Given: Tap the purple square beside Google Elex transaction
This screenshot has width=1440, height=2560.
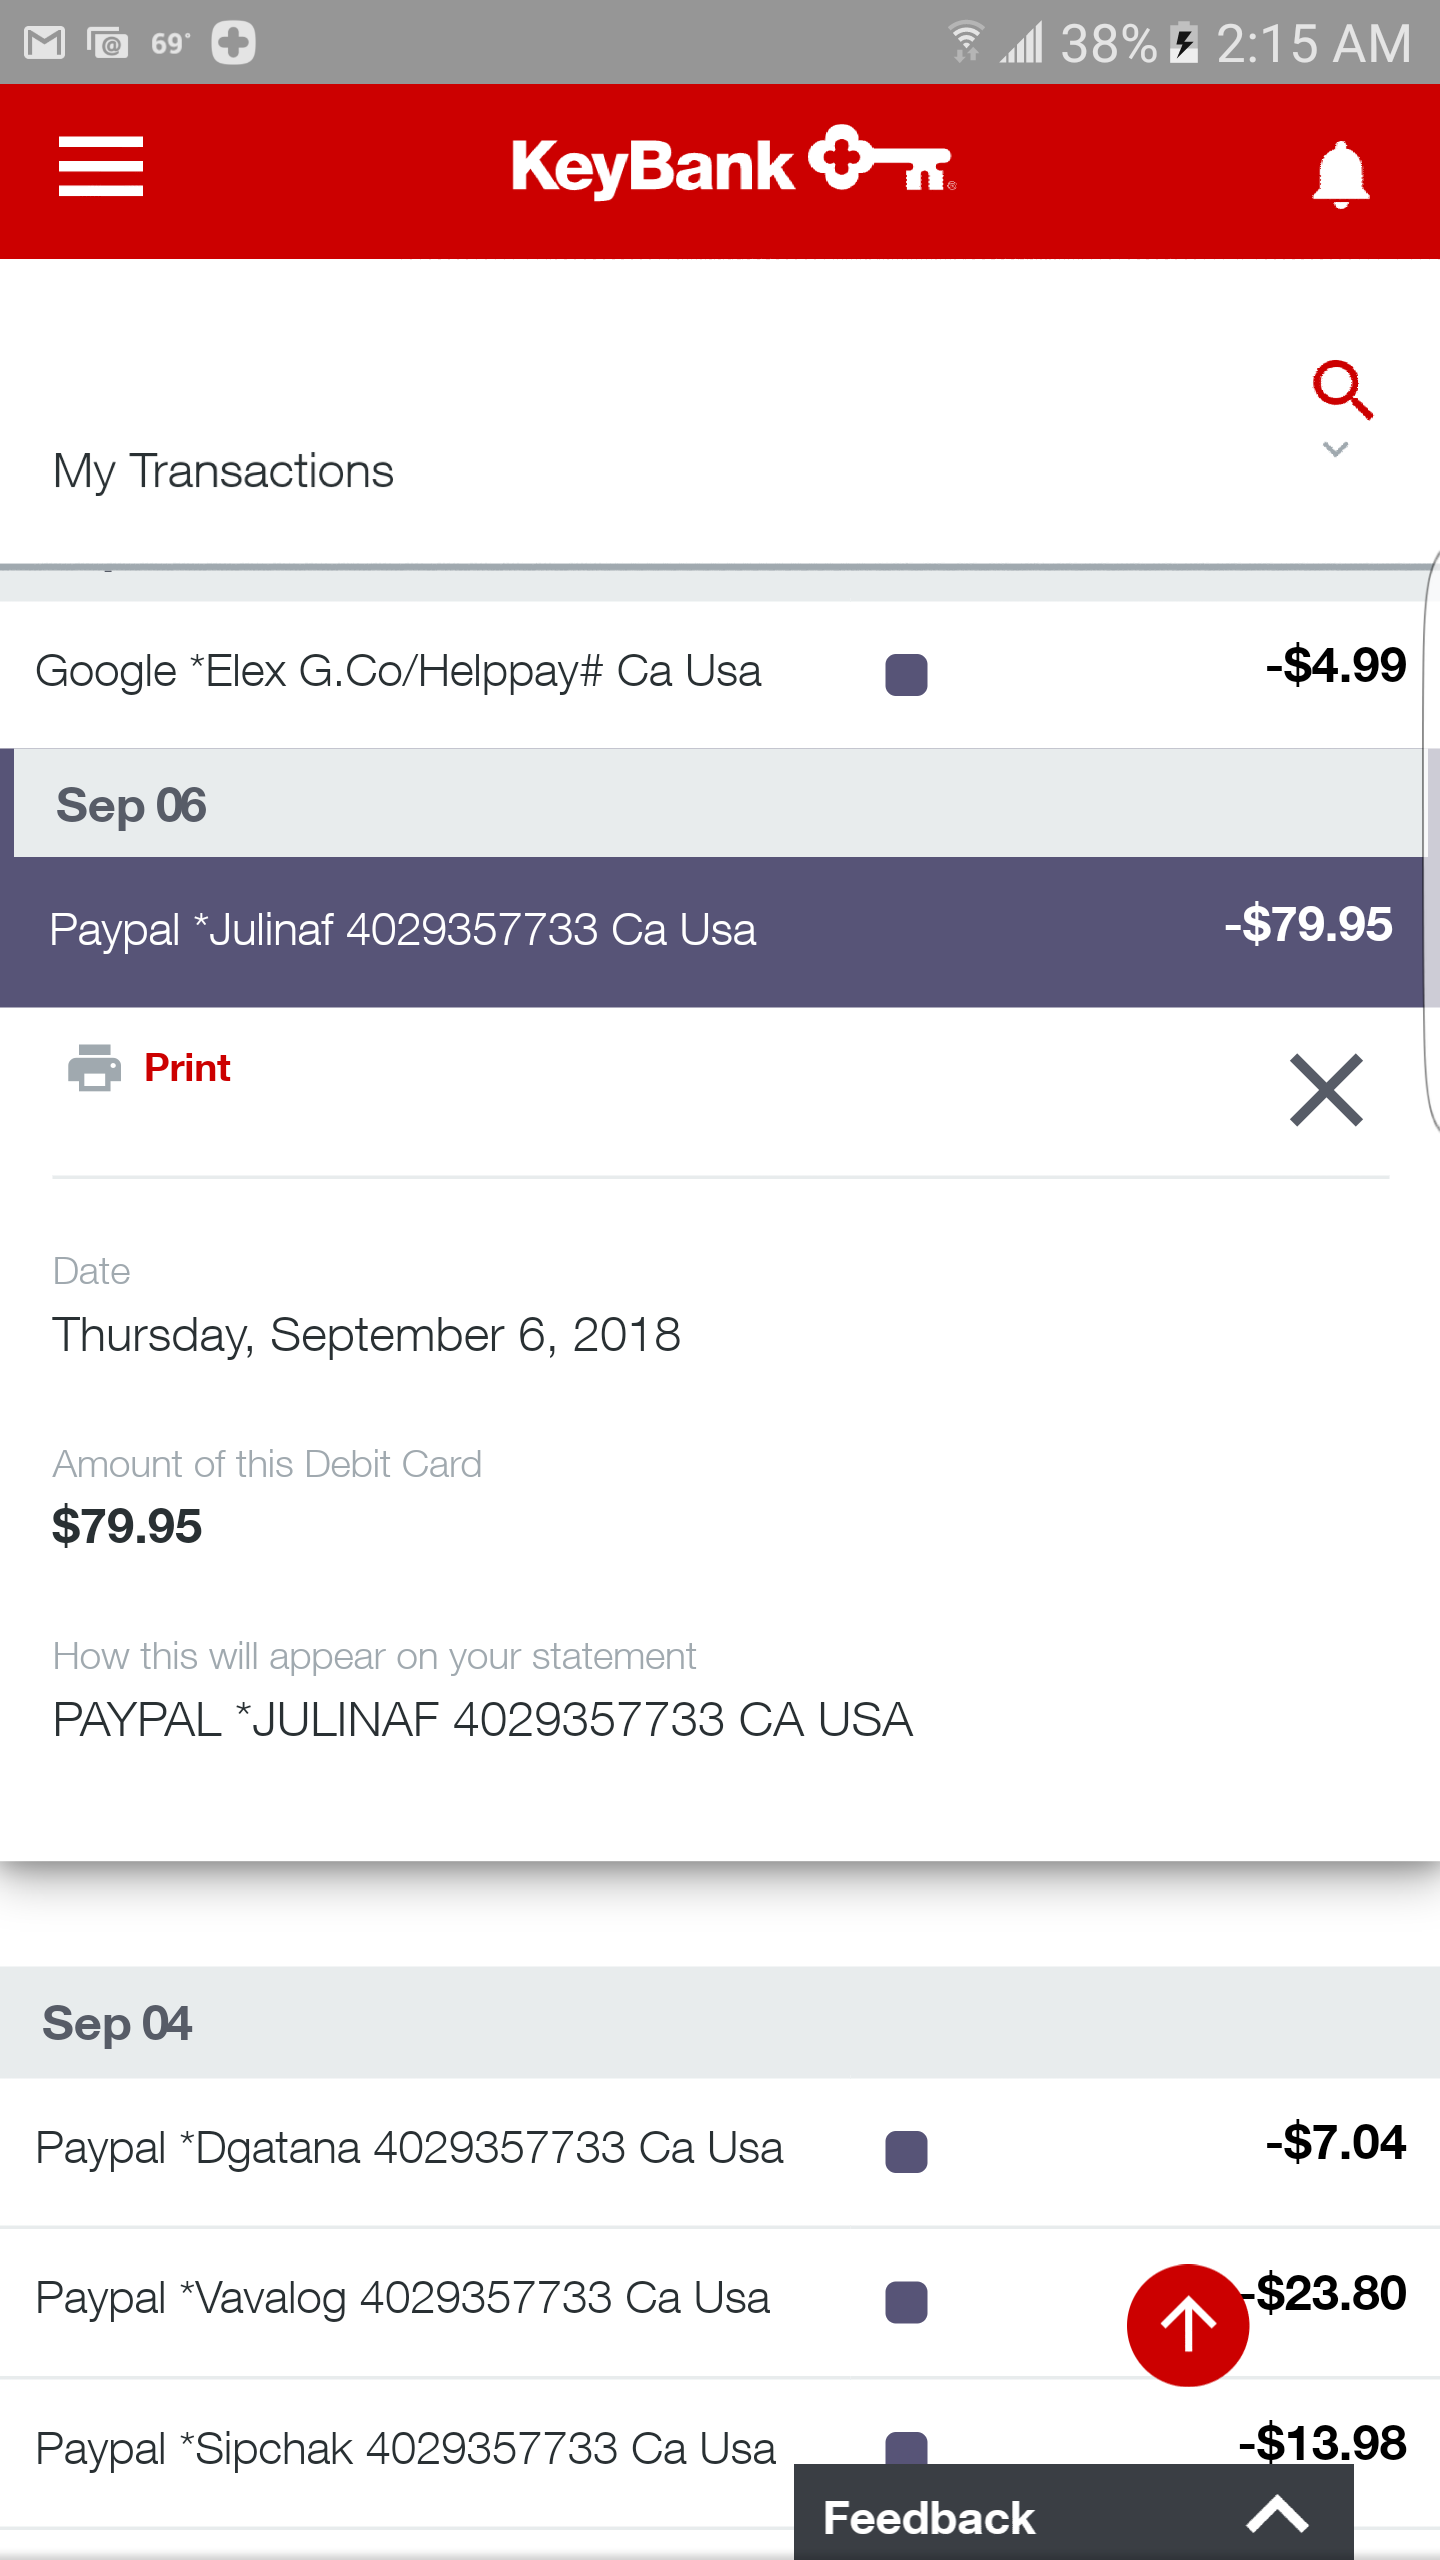Looking at the screenshot, I should pos(906,674).
